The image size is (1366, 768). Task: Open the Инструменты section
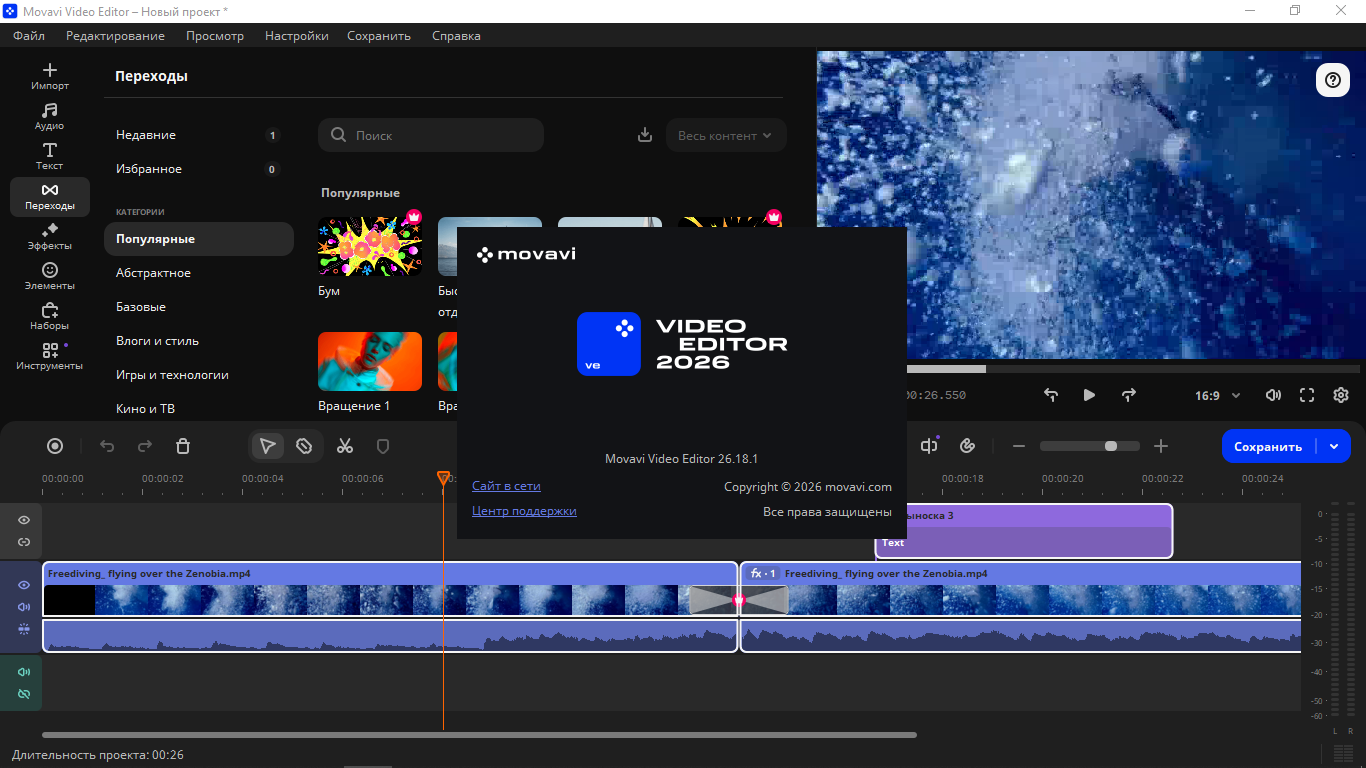tap(49, 357)
